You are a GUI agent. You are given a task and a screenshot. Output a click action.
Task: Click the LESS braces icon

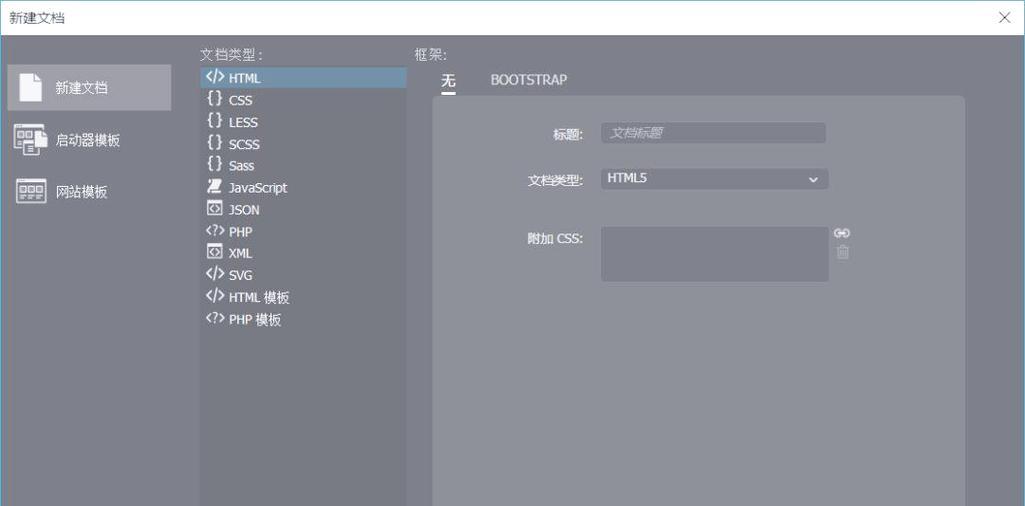coord(214,121)
